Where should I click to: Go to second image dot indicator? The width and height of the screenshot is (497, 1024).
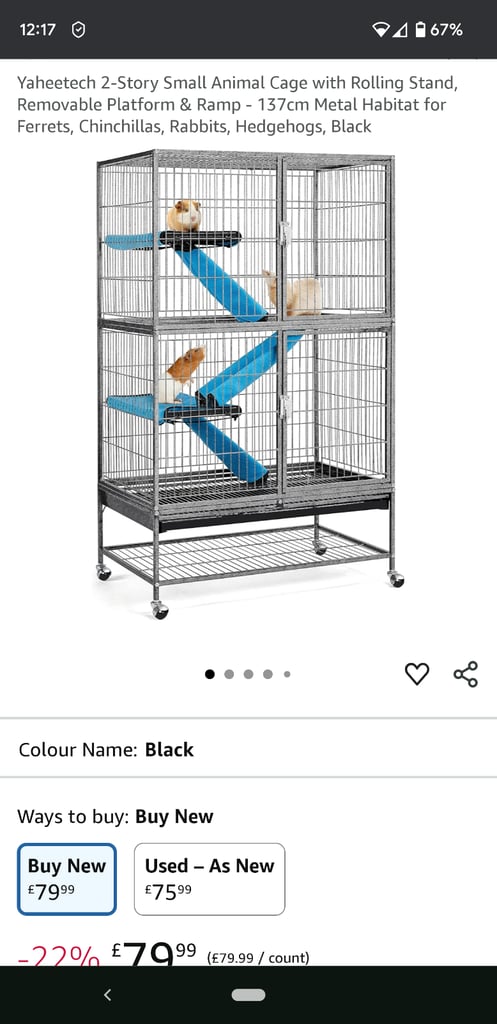(x=229, y=674)
